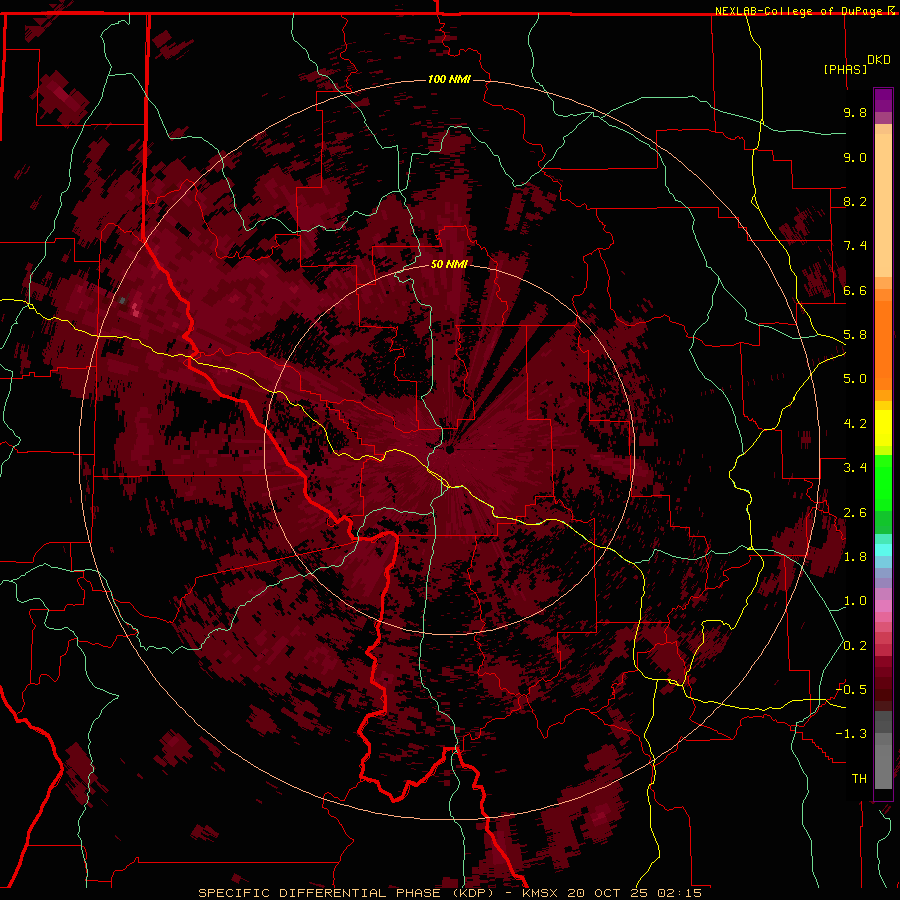The image size is (900, 900).
Task: Click the -1.3 legend value
Action: click(851, 734)
